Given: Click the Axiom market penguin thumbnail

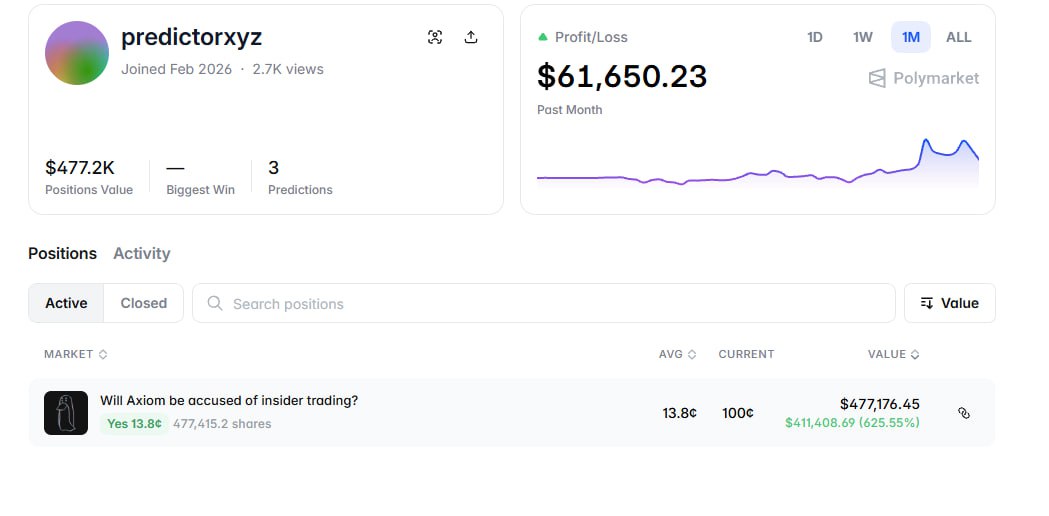Looking at the screenshot, I should click(x=66, y=413).
